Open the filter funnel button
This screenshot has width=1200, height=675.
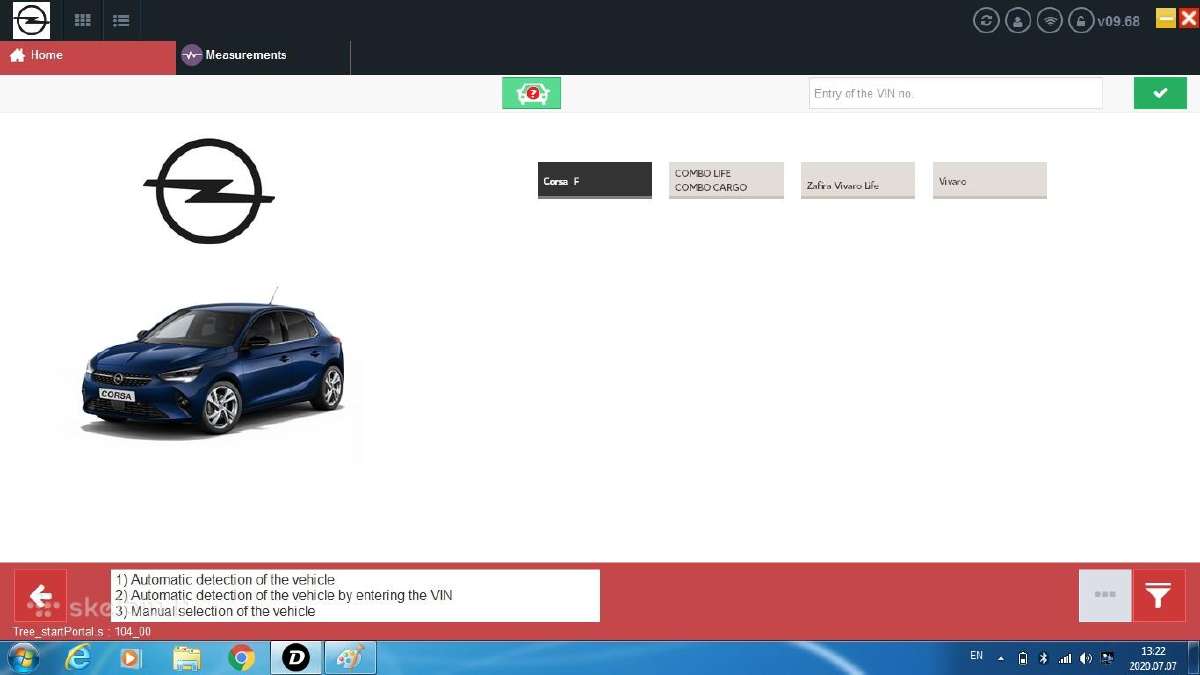pos(1159,596)
